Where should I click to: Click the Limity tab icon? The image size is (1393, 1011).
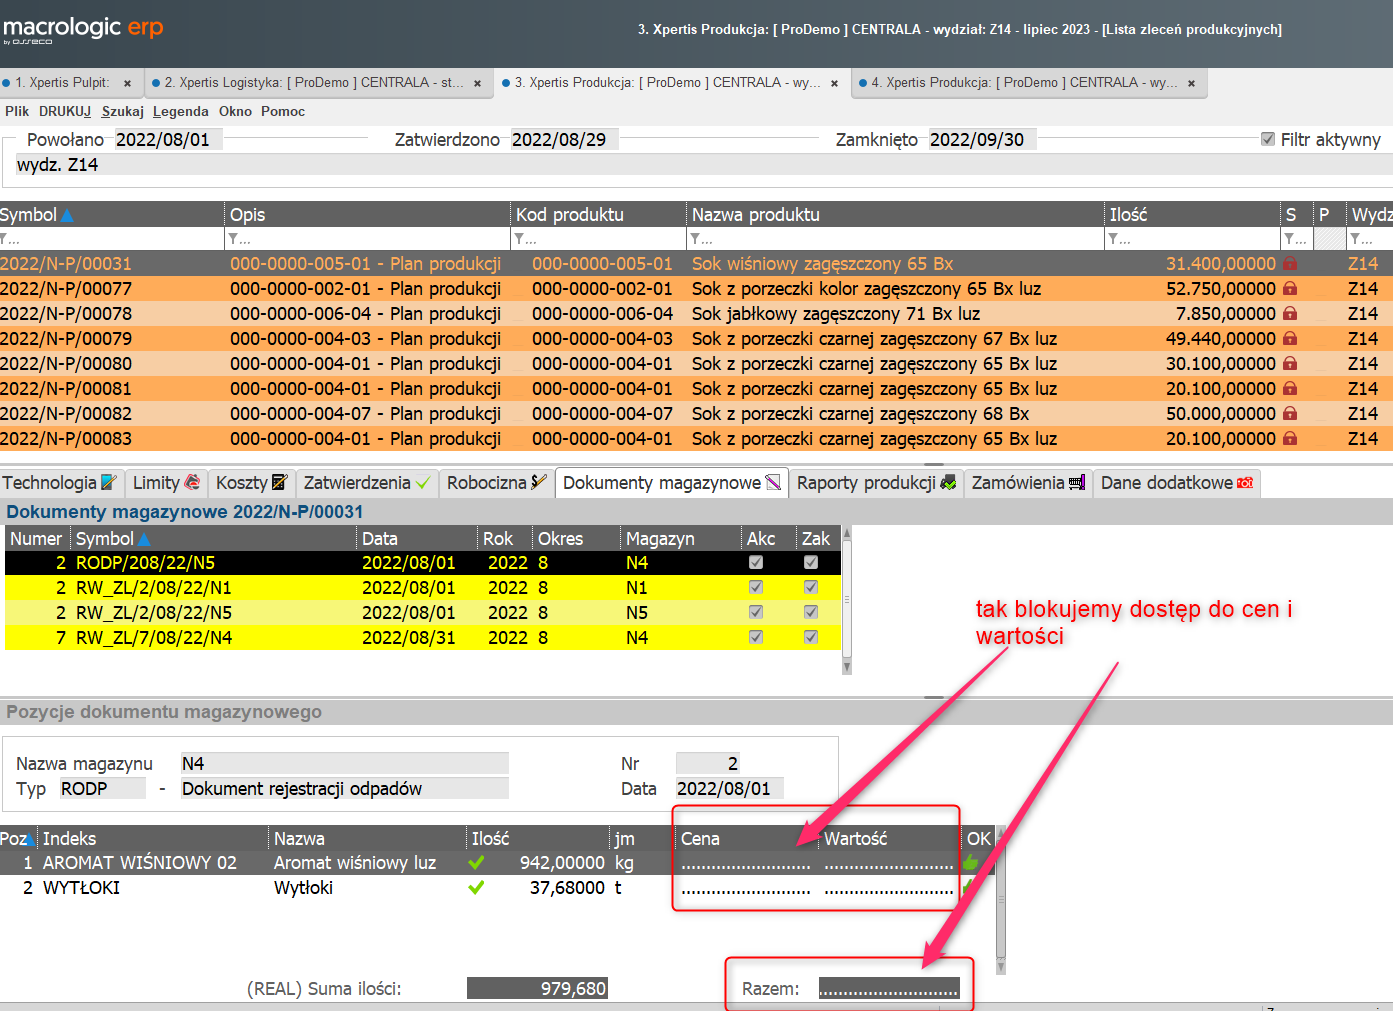point(193,483)
